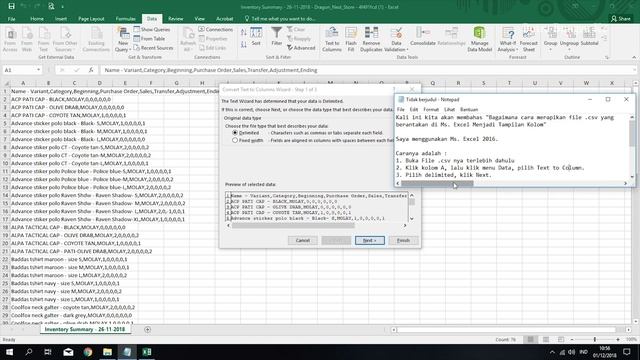This screenshot has height=360, width=640.
Task: Click the Tell me what you want box
Action: click(280, 19)
